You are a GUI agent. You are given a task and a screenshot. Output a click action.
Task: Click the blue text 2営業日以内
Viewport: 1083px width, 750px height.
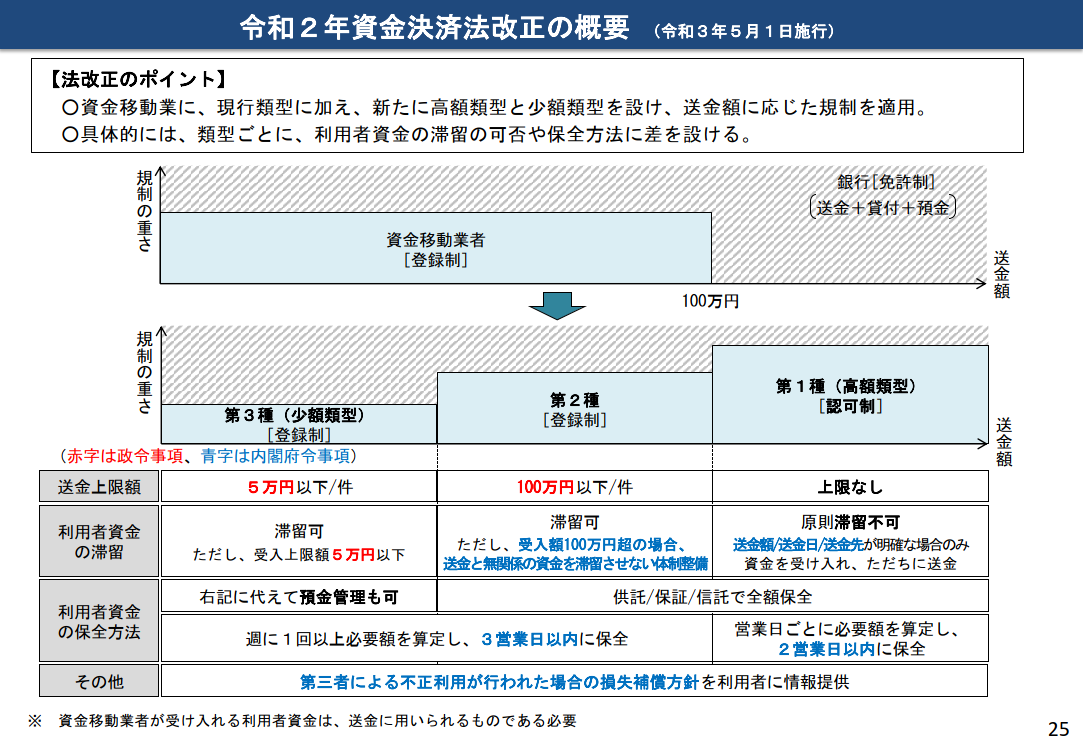coord(826,649)
